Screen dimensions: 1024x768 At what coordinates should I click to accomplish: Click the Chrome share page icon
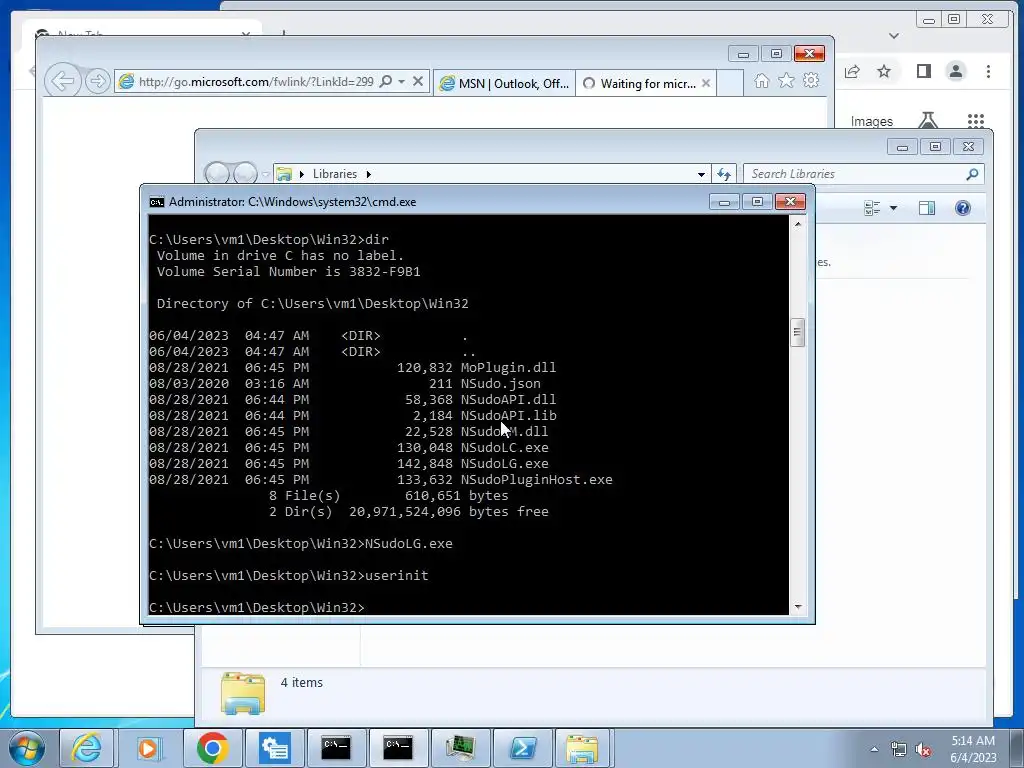click(x=852, y=71)
